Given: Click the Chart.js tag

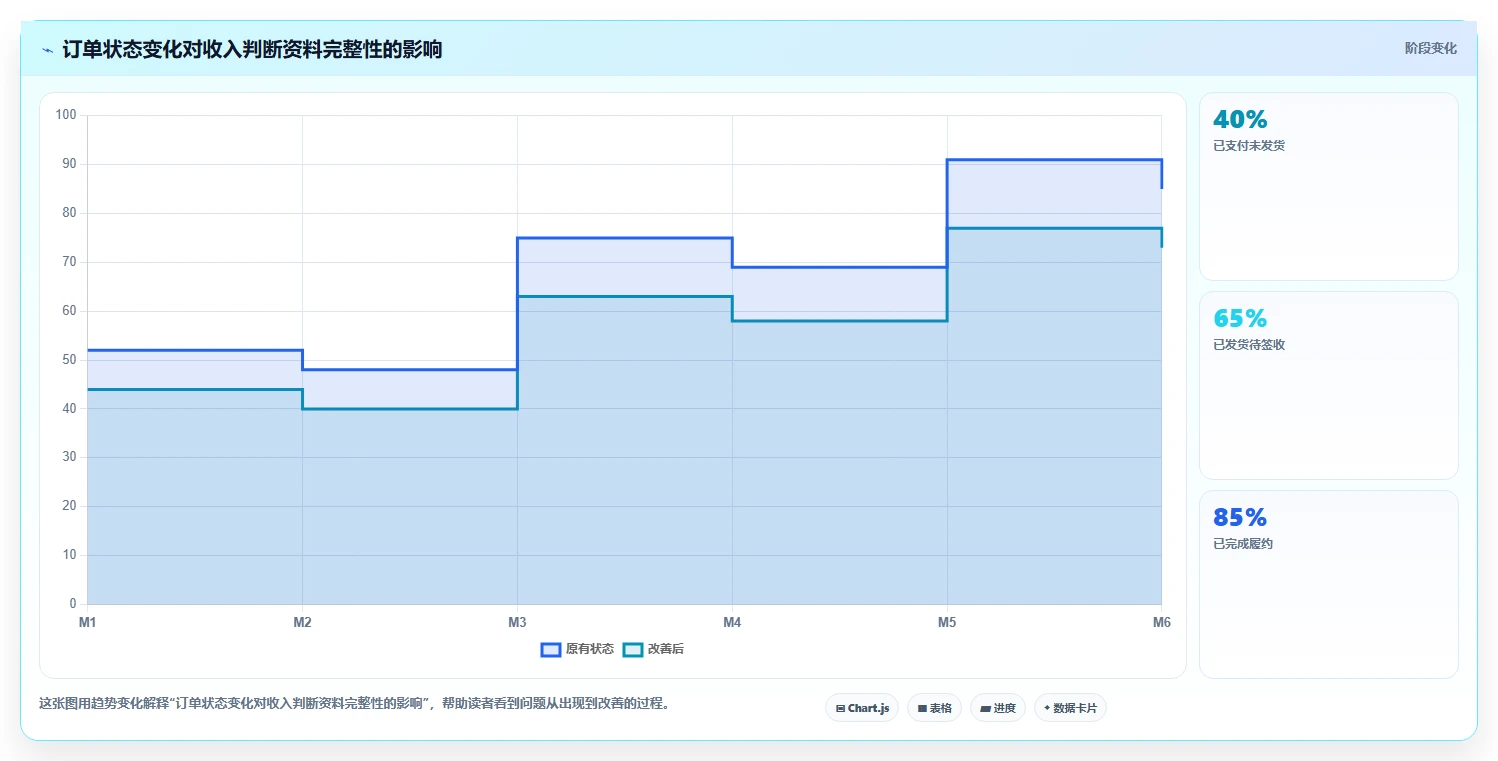Looking at the screenshot, I should click(862, 708).
